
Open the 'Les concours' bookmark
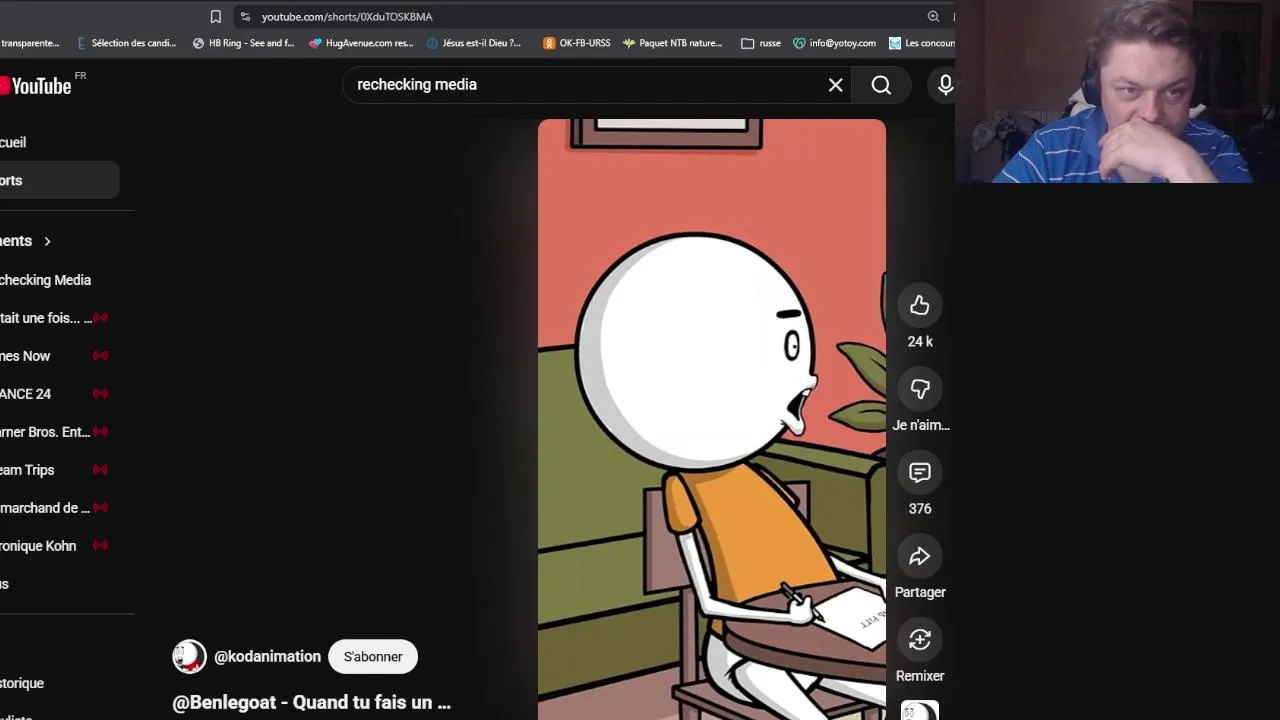tap(922, 43)
